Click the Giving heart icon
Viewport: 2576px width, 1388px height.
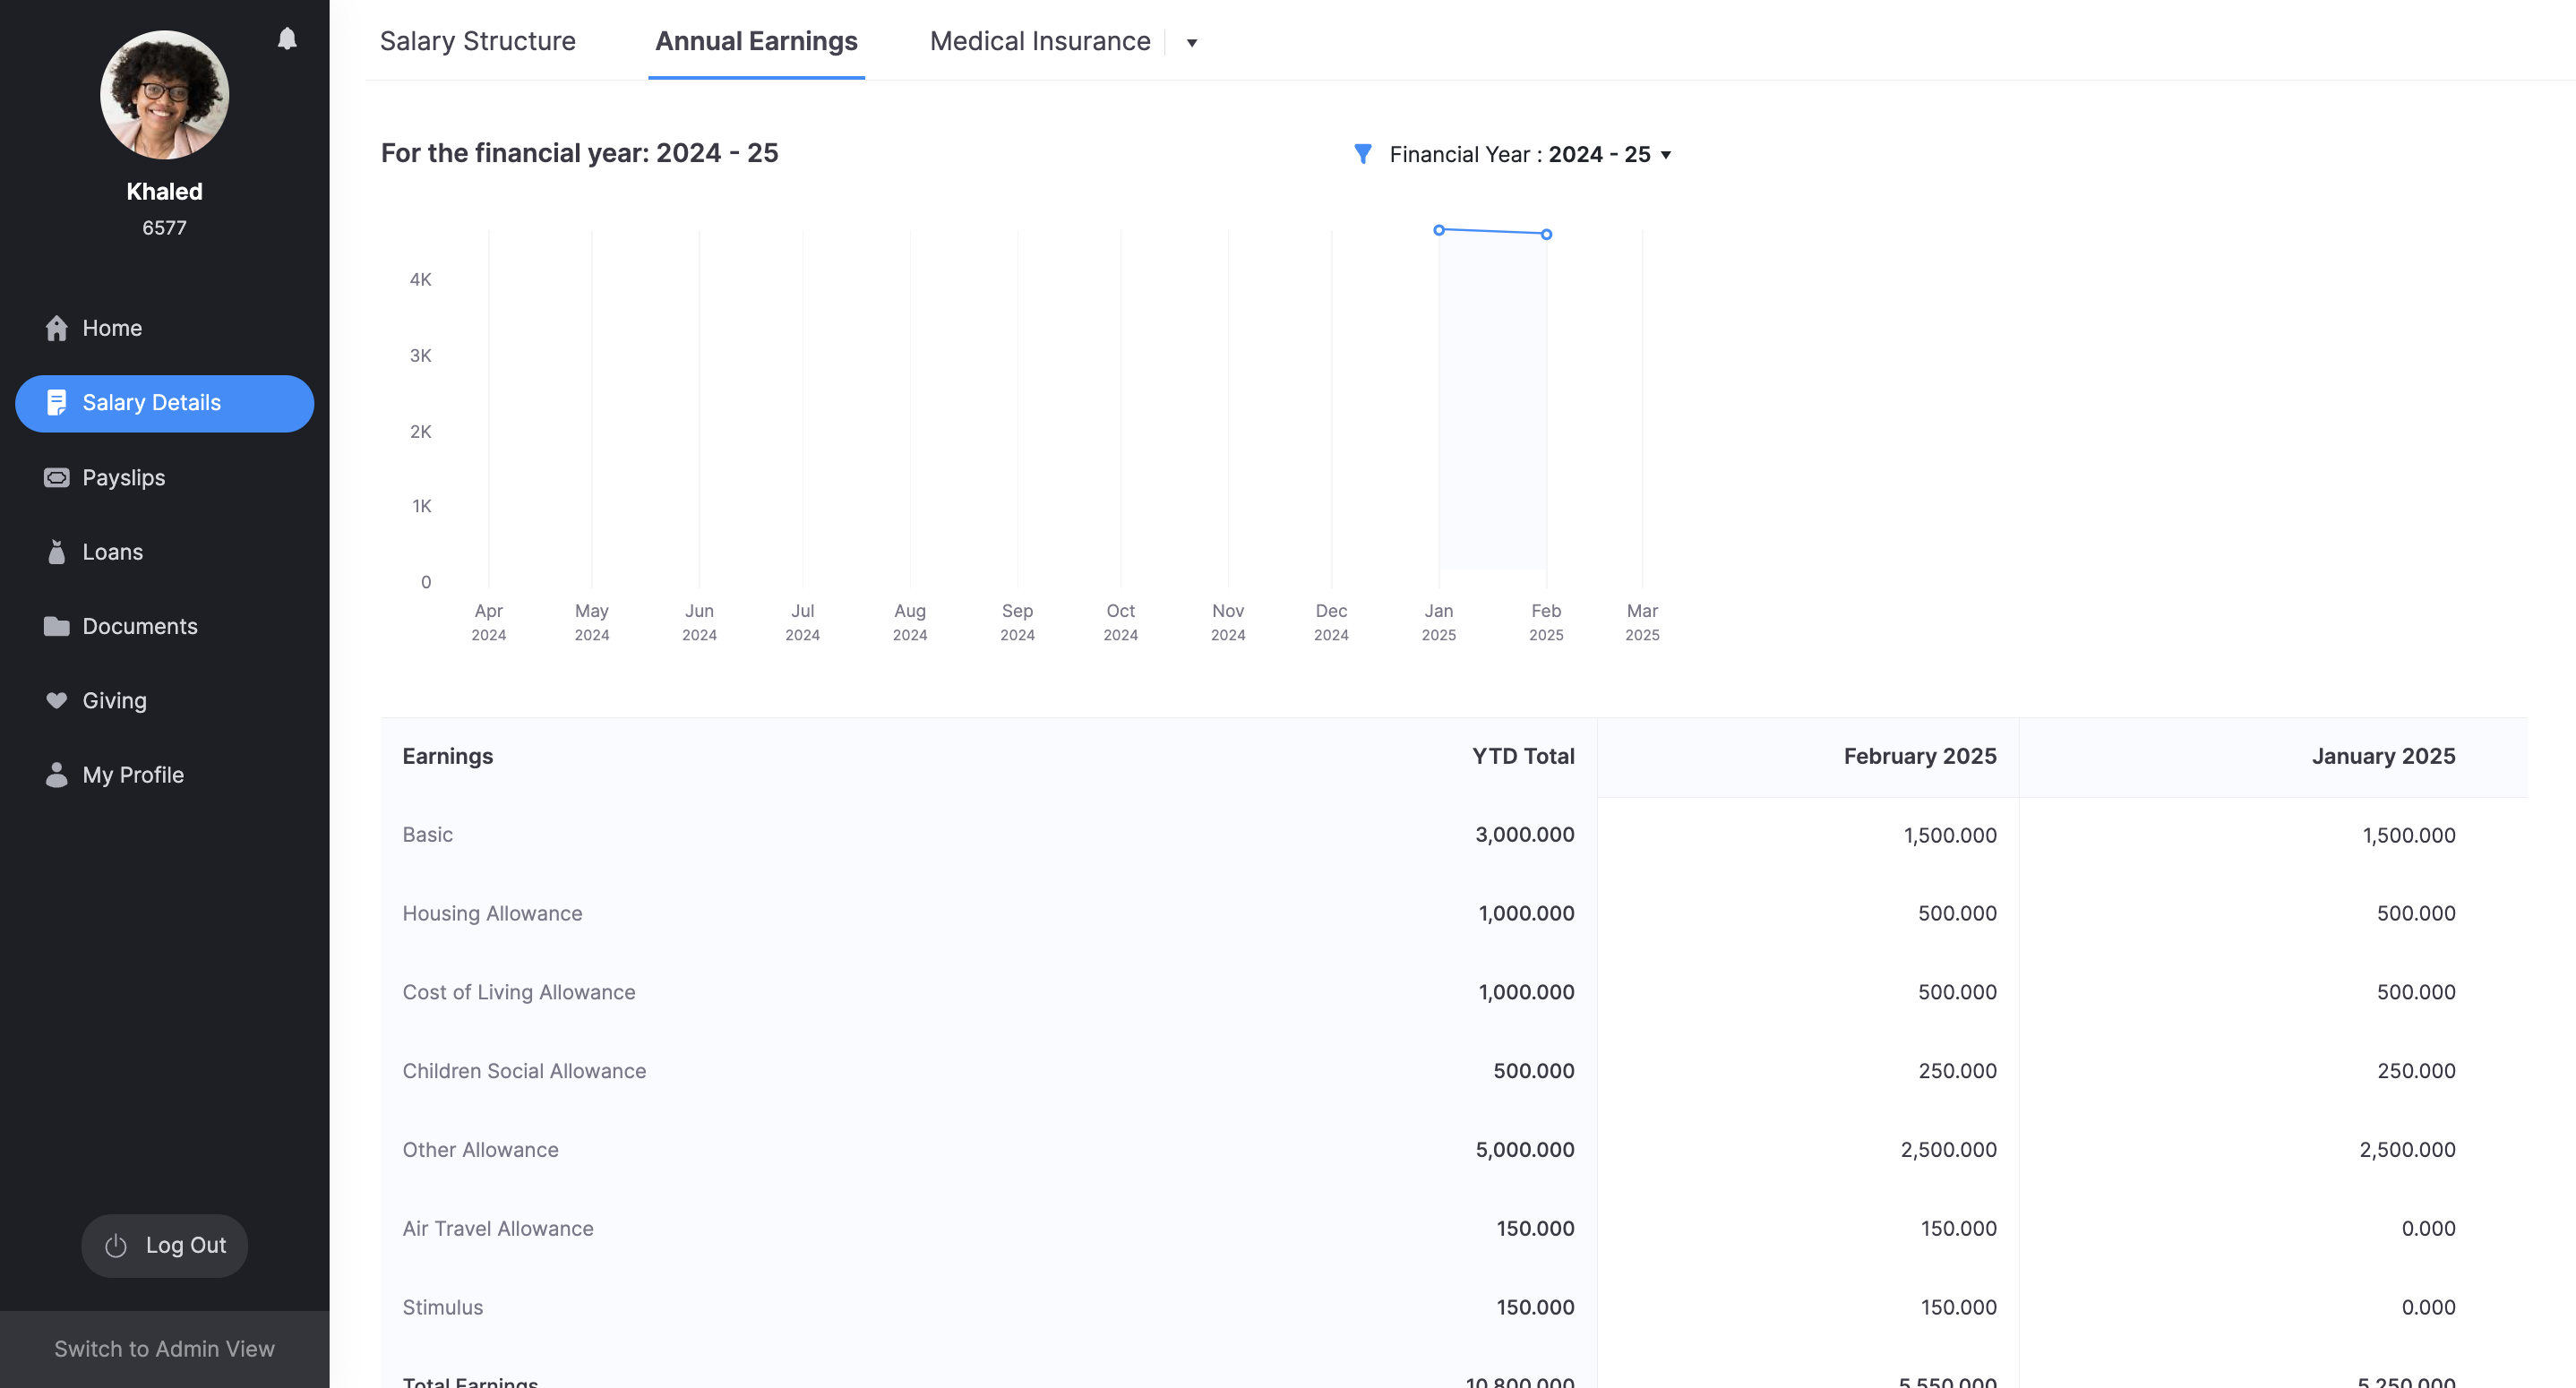click(x=56, y=700)
